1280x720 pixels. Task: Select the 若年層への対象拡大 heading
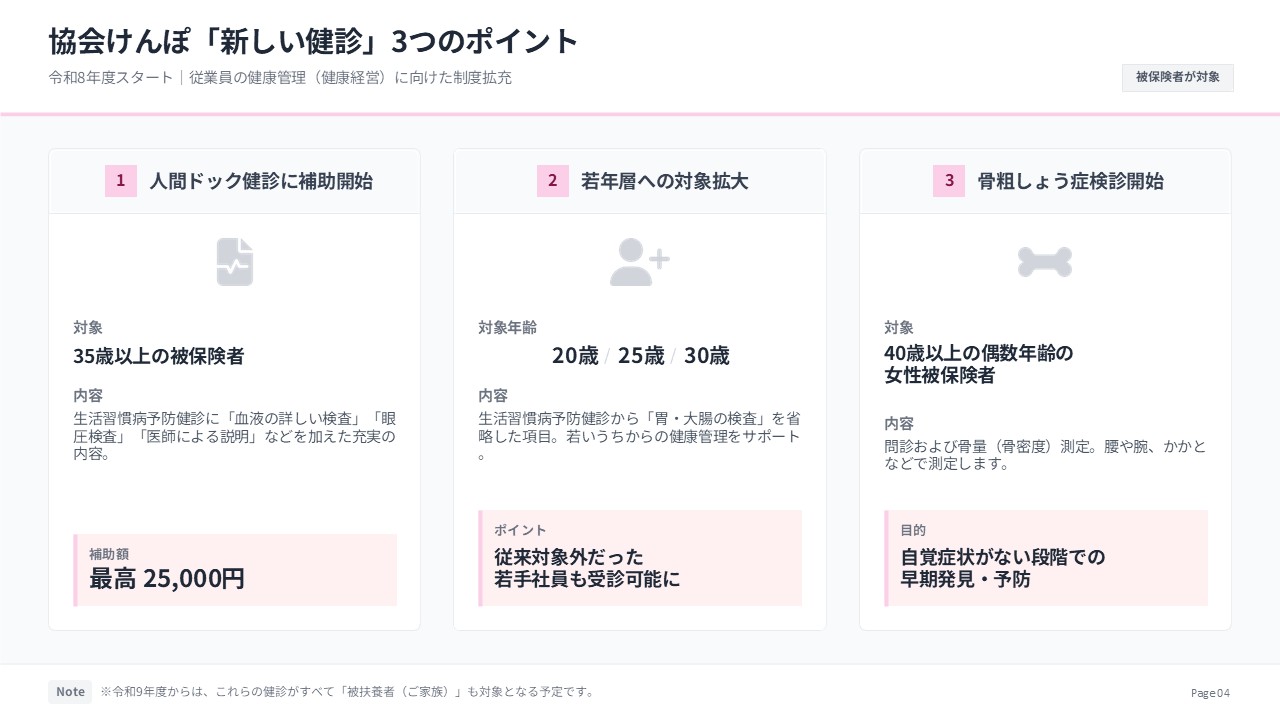664,181
